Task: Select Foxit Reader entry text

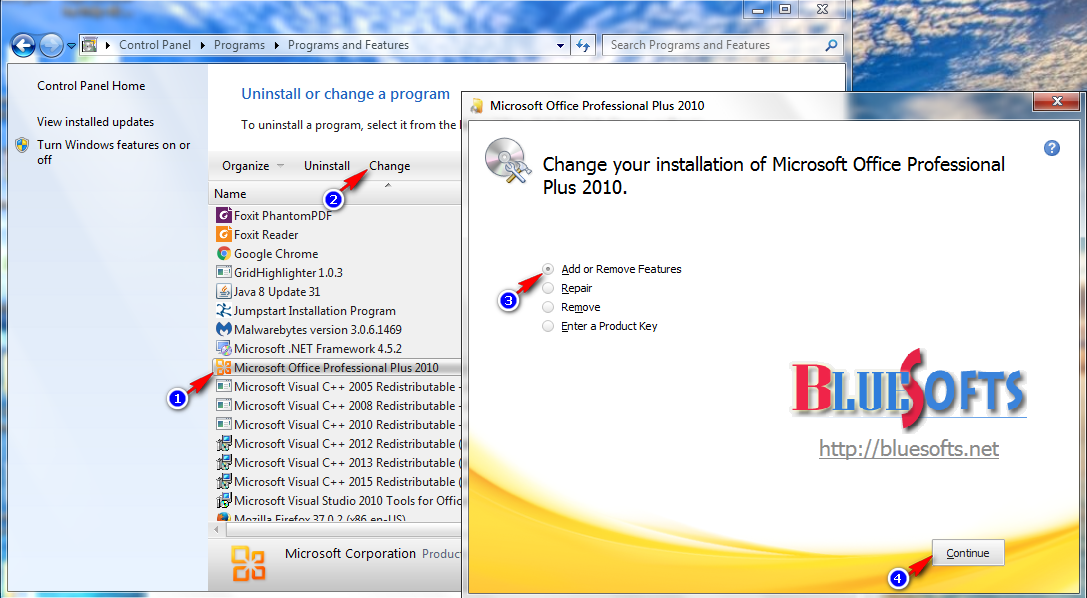Action: click(266, 235)
